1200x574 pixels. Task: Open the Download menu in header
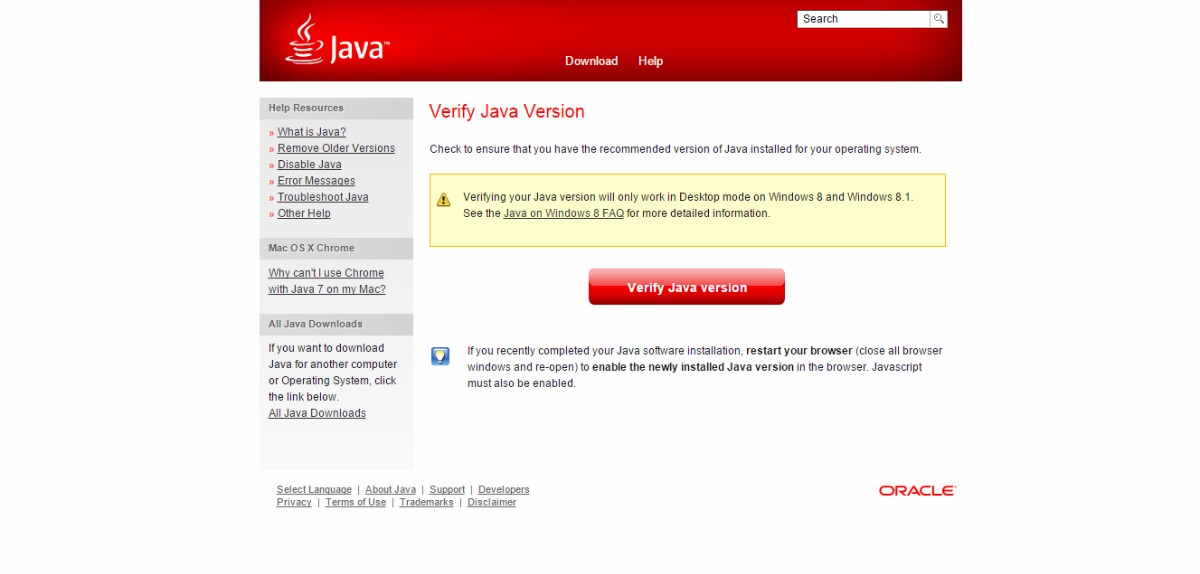[591, 61]
